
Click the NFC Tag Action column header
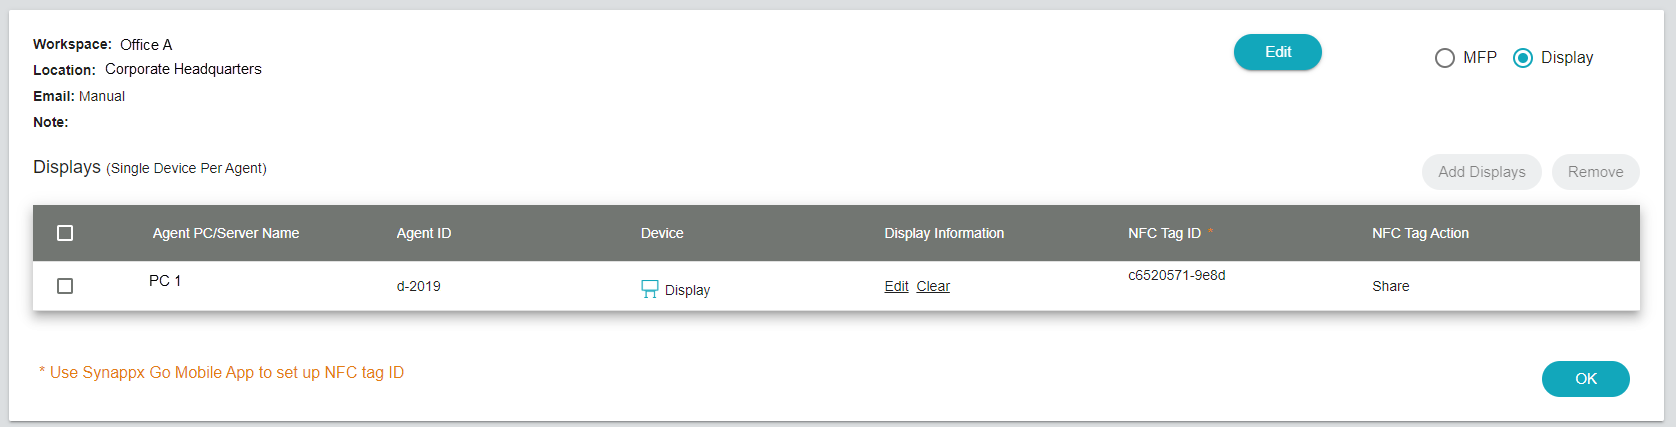click(1420, 233)
